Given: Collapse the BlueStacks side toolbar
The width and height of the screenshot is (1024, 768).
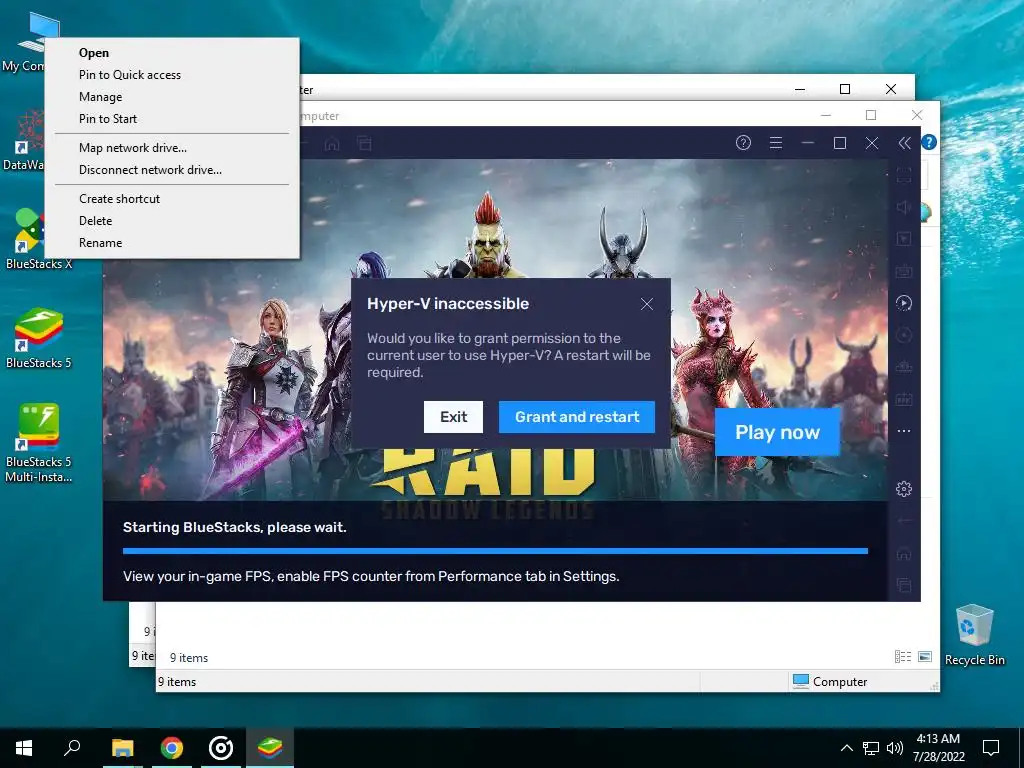Looking at the screenshot, I should point(904,143).
